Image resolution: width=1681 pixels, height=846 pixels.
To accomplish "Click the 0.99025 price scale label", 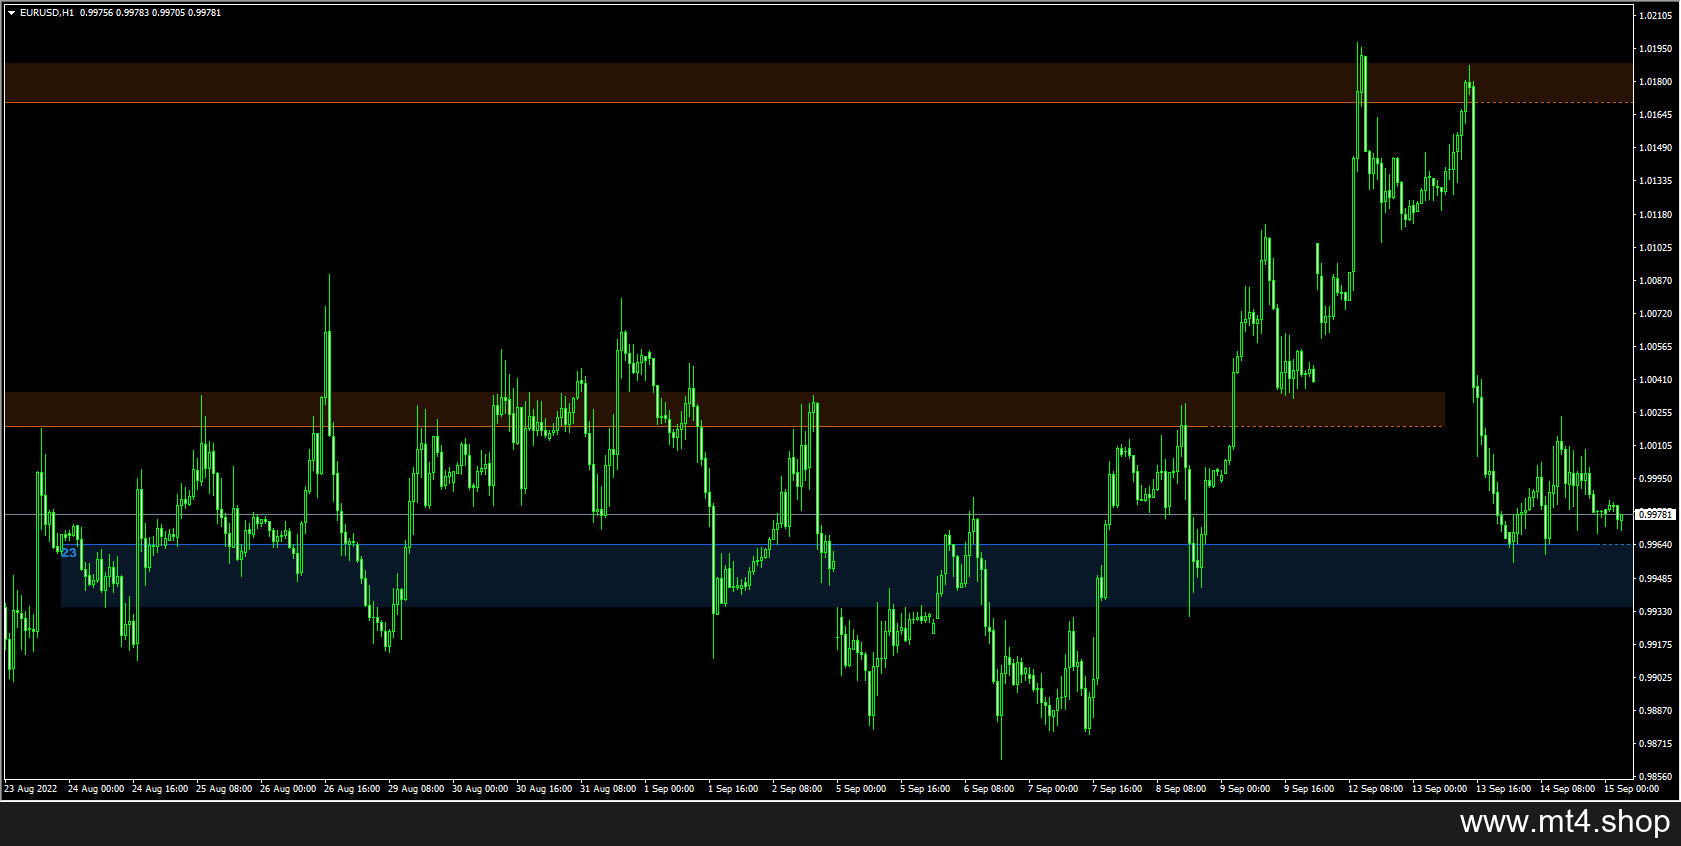I will point(1656,678).
